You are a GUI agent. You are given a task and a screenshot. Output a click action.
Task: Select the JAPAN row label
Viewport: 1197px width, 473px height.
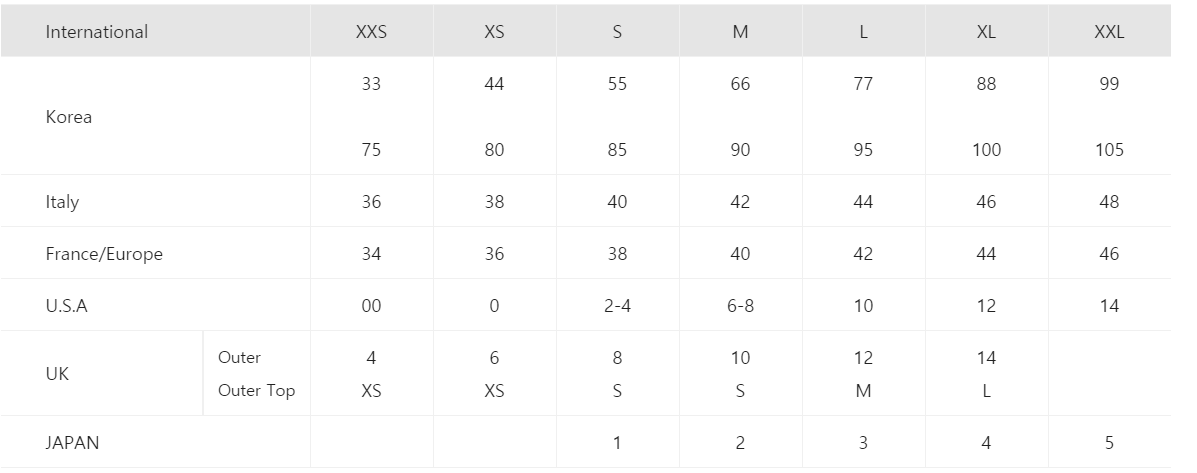click(x=72, y=443)
